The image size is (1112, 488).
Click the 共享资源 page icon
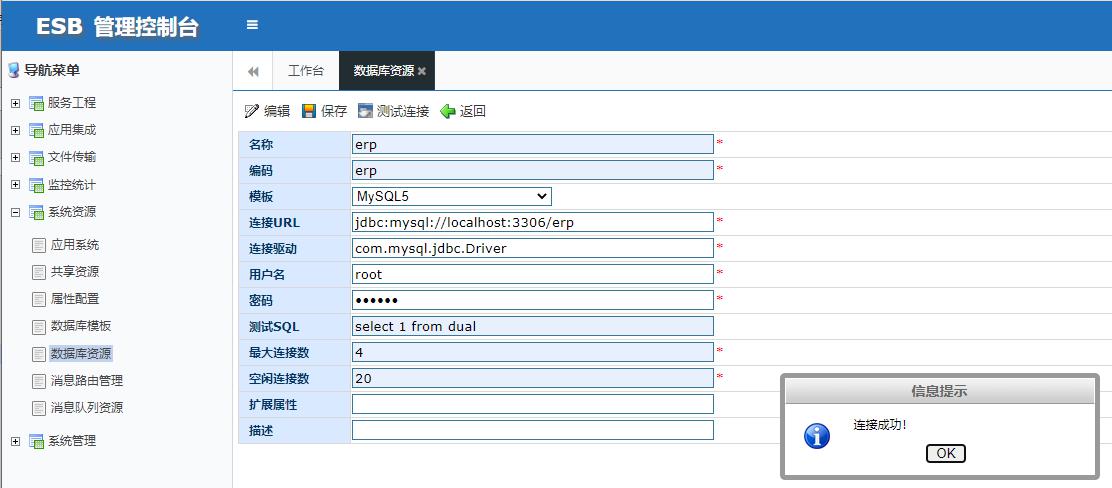[x=39, y=272]
